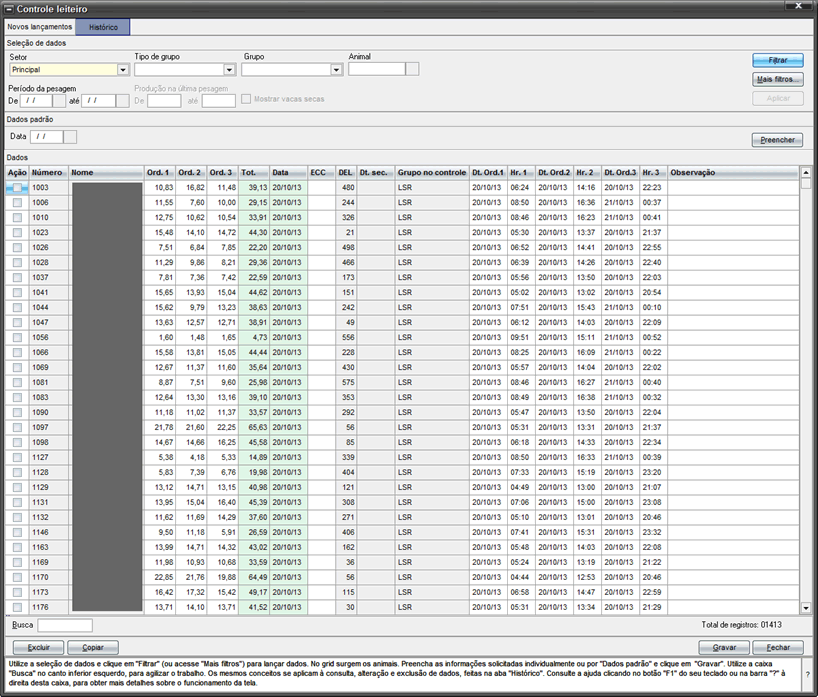Click the grid's scroll-up arrow

point(806,173)
